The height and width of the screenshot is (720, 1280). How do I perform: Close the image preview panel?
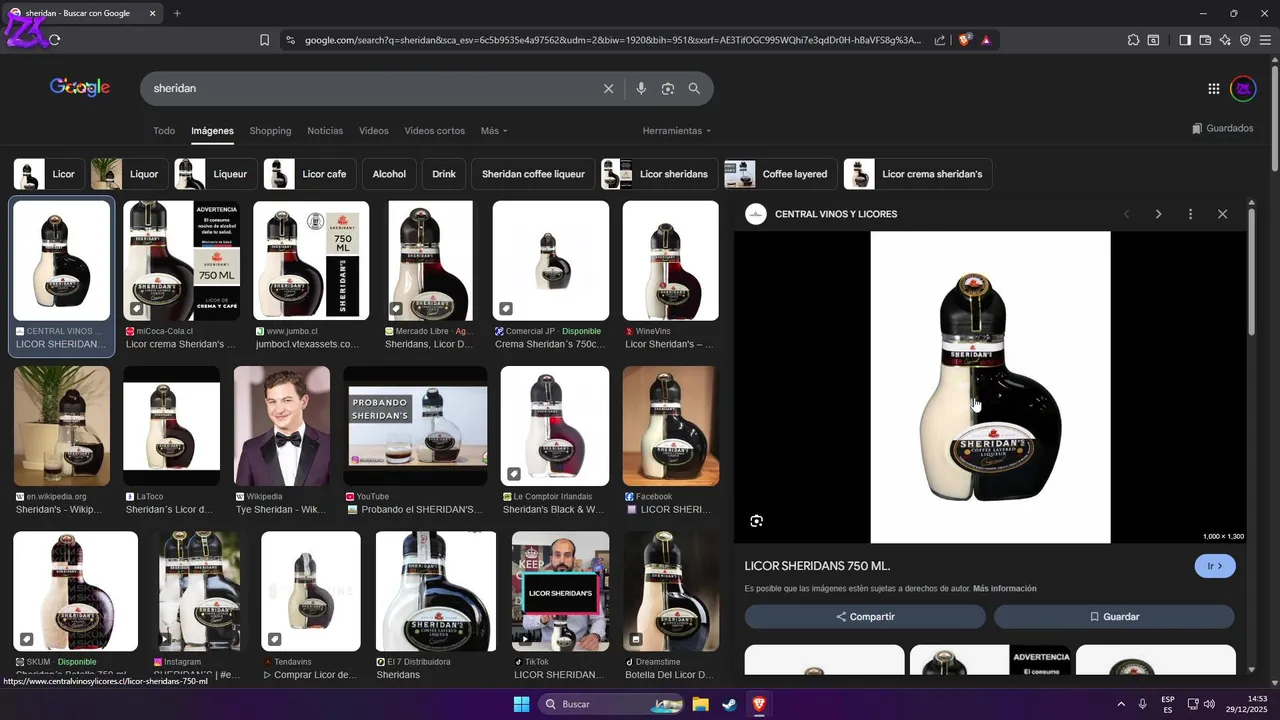[x=1222, y=214]
